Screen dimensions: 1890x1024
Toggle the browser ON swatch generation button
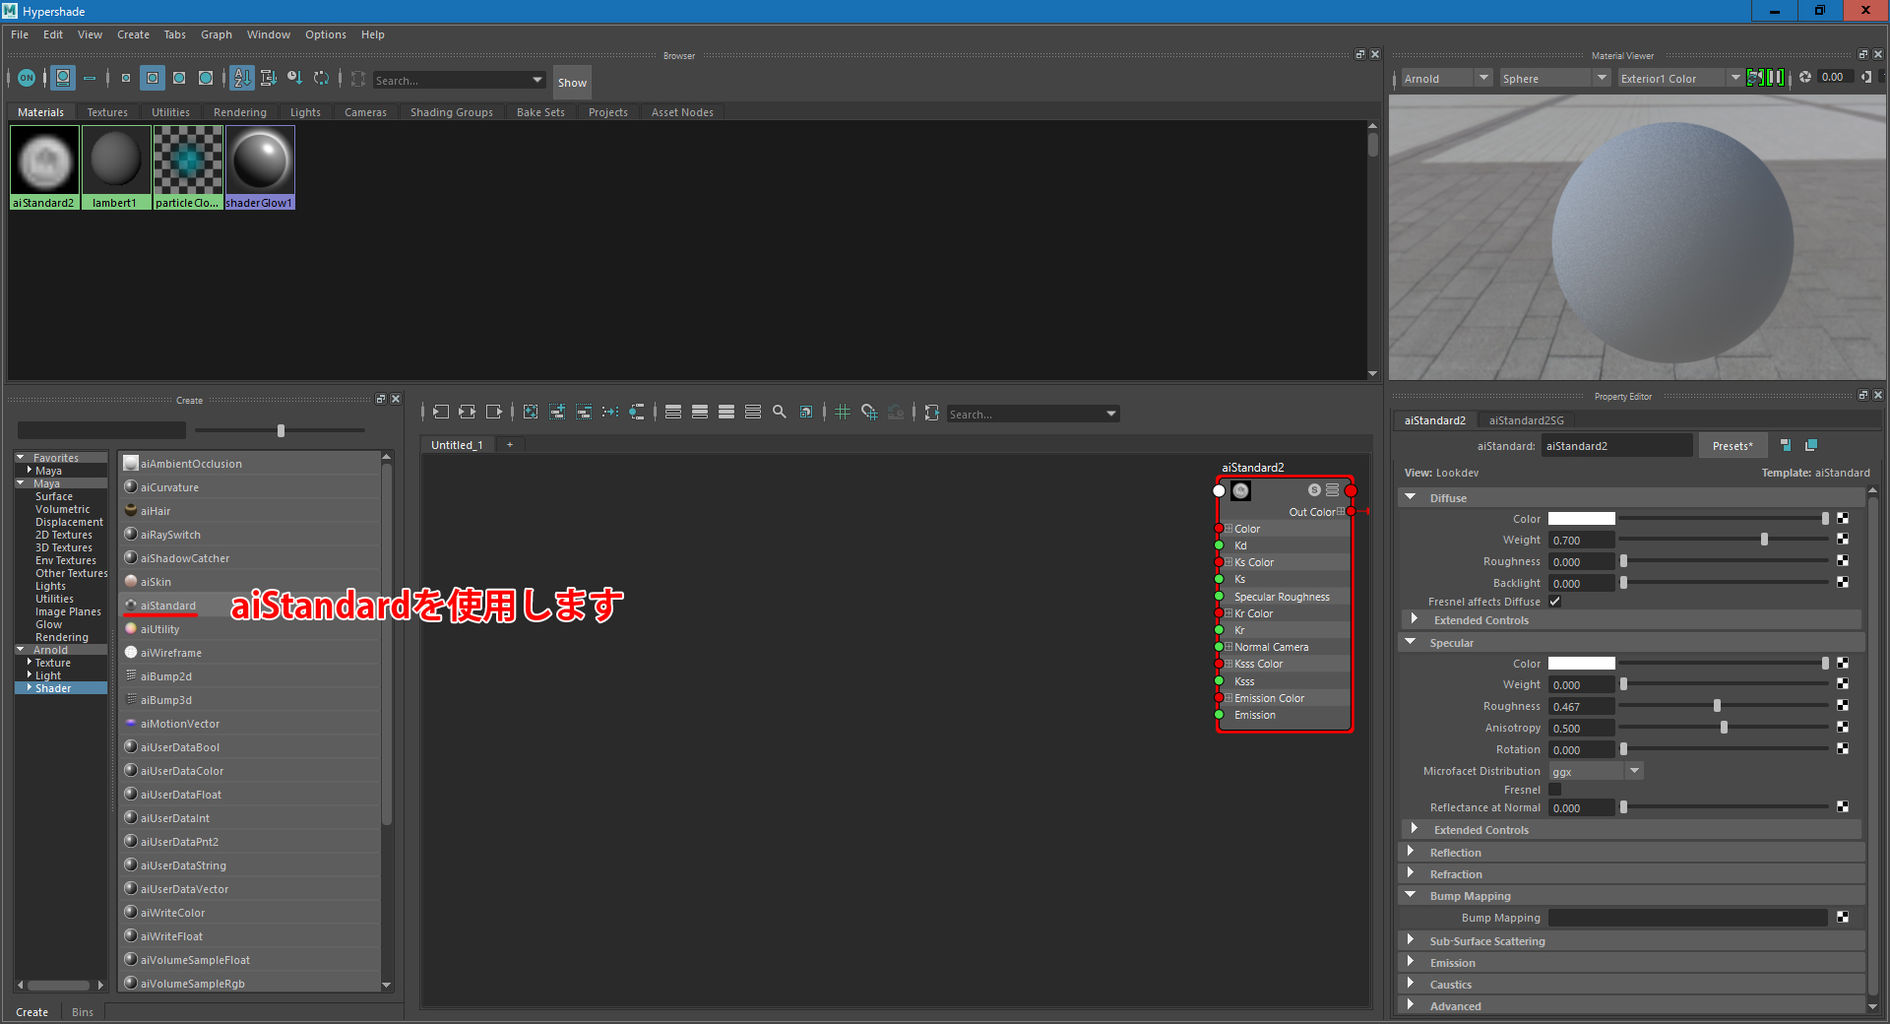click(27, 78)
